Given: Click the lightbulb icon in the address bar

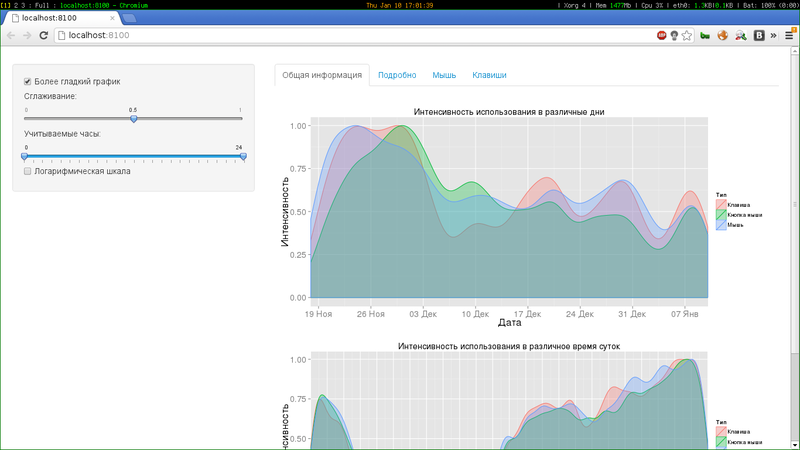Looking at the screenshot, I should pos(674,35).
